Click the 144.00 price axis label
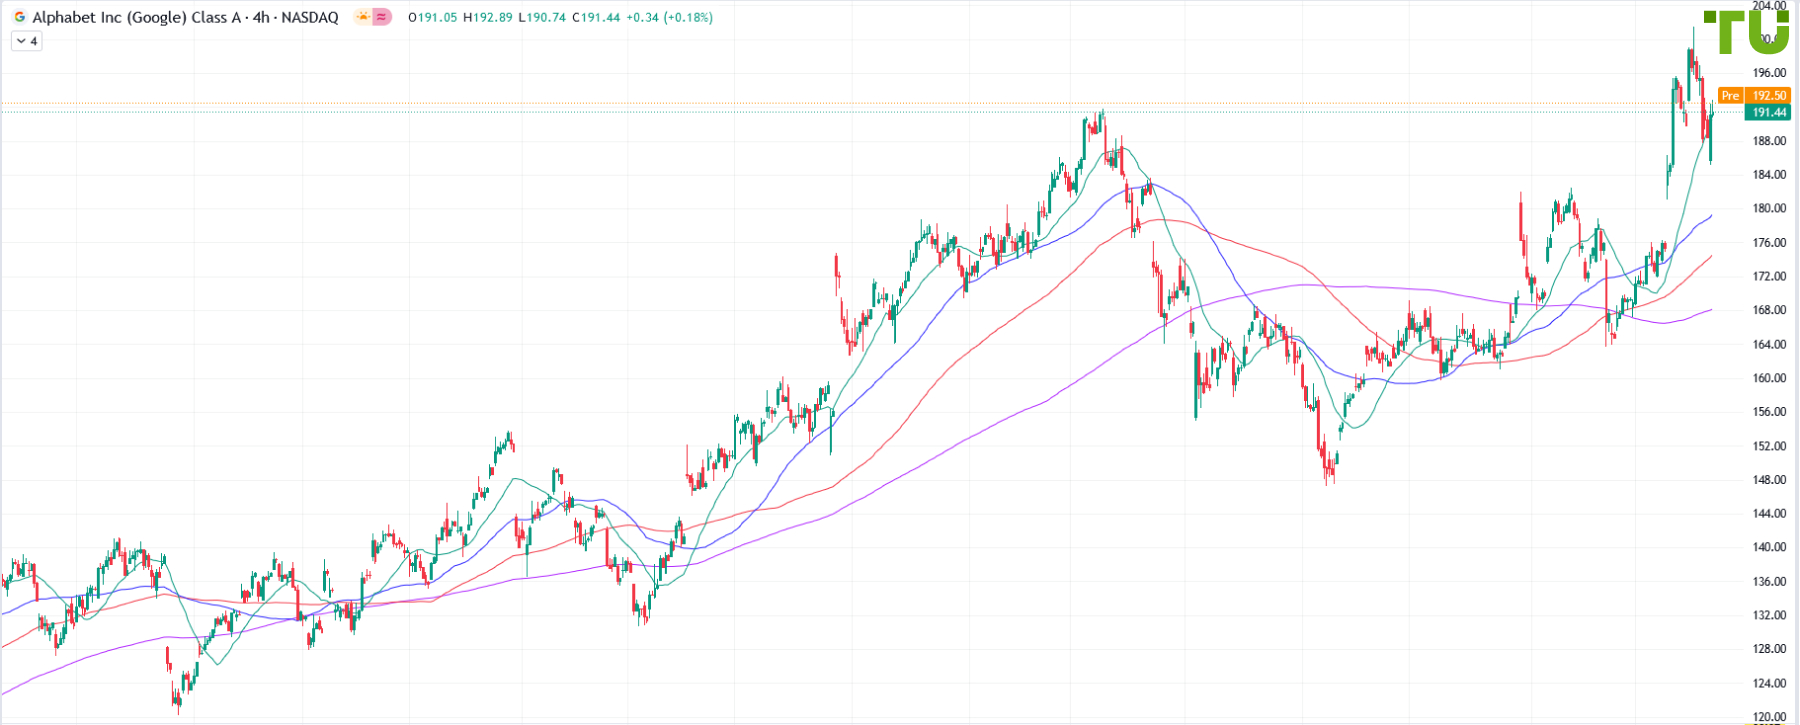 point(1769,514)
